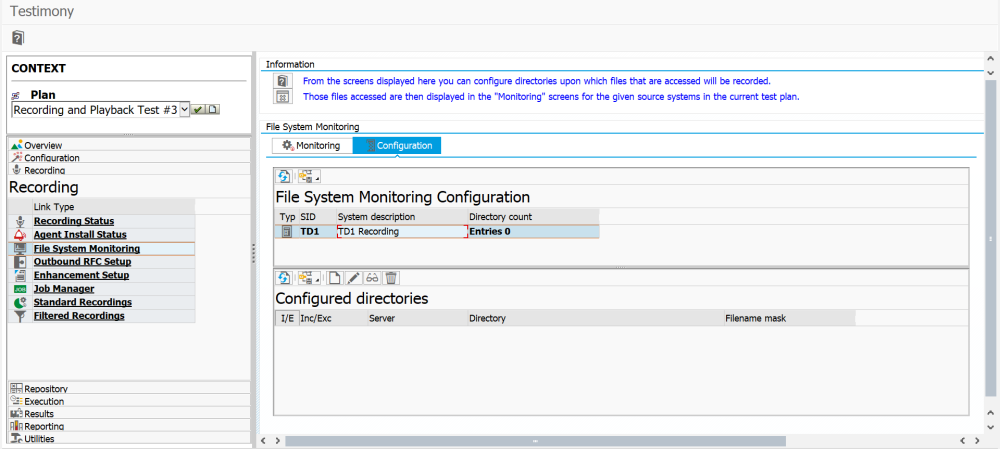Open layout menu in Configured directories toolbar
The height and width of the screenshot is (449, 1000).
pyautogui.click(x=309, y=278)
